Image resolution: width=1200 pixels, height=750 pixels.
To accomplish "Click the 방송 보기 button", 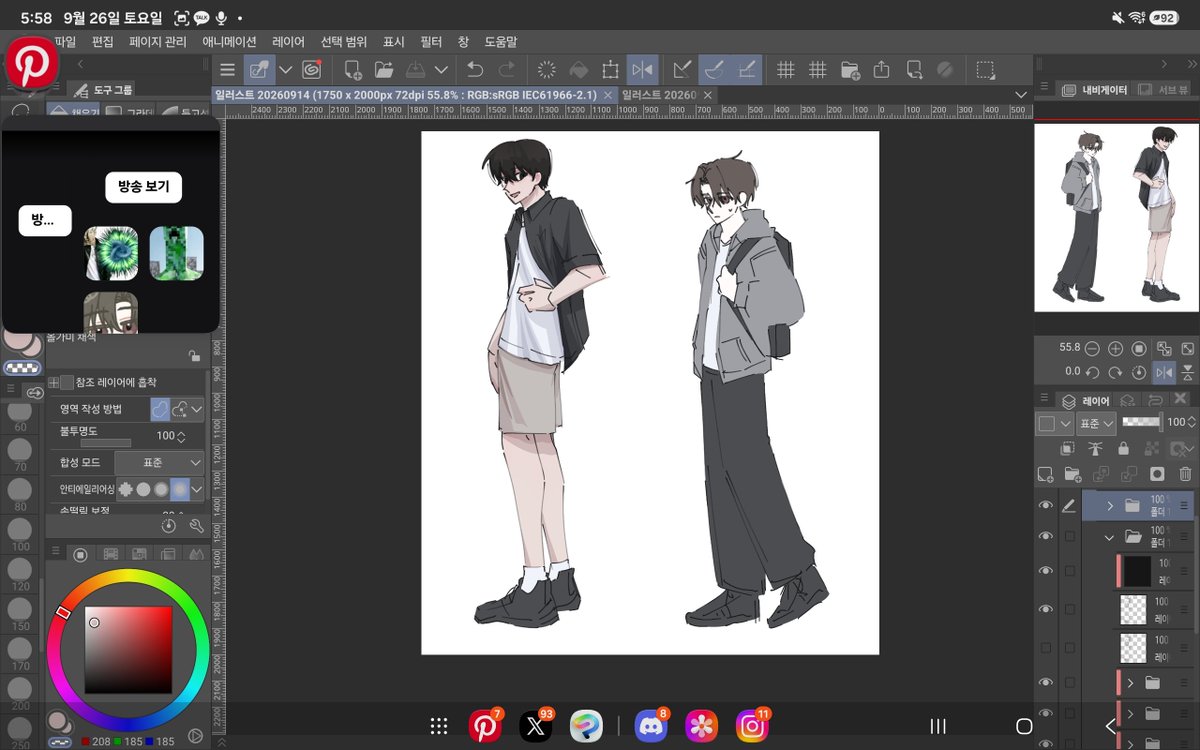I will (144, 188).
